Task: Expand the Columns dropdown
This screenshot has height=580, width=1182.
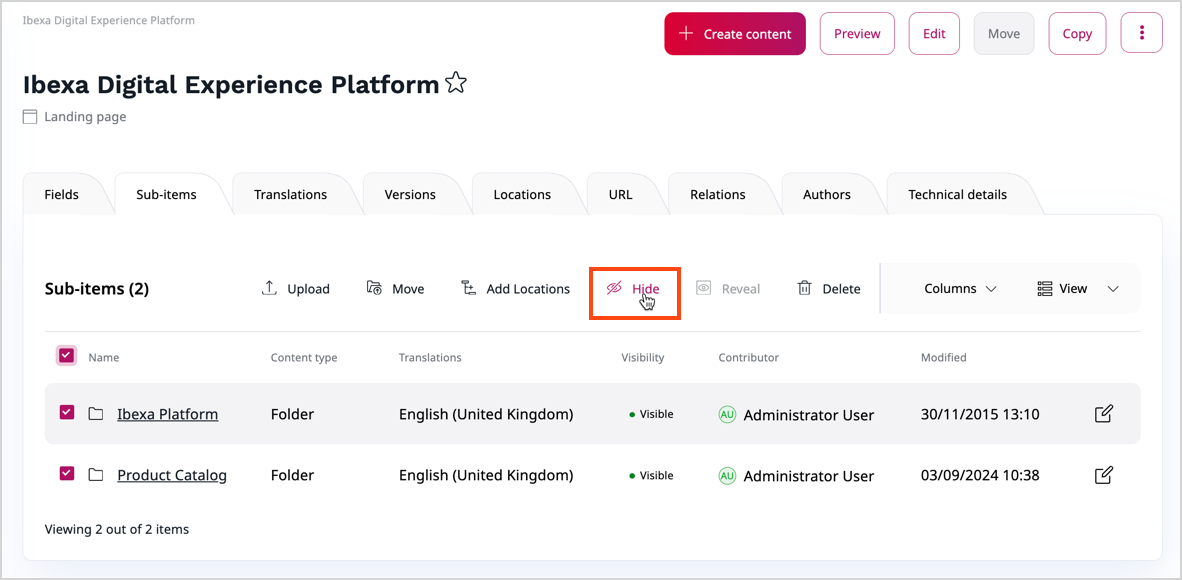Action: (x=960, y=289)
